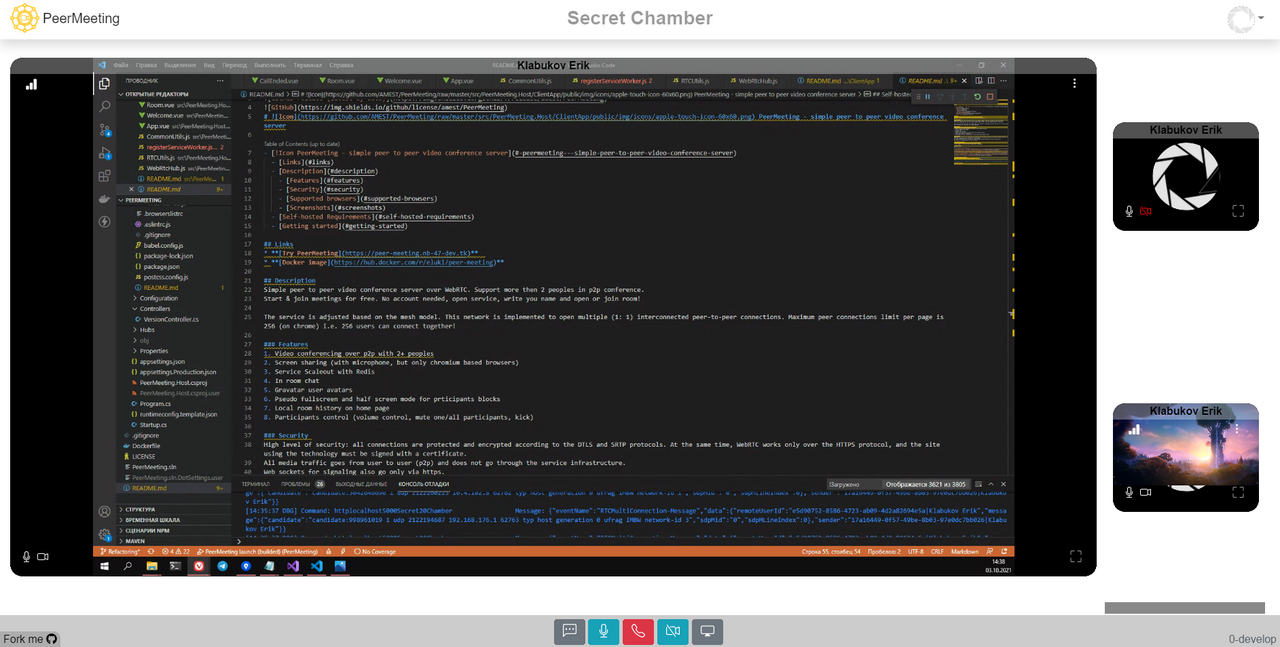Expand the avatar participant tile to fullscreen
Viewport: 1280px width, 647px height.
tap(1238, 211)
